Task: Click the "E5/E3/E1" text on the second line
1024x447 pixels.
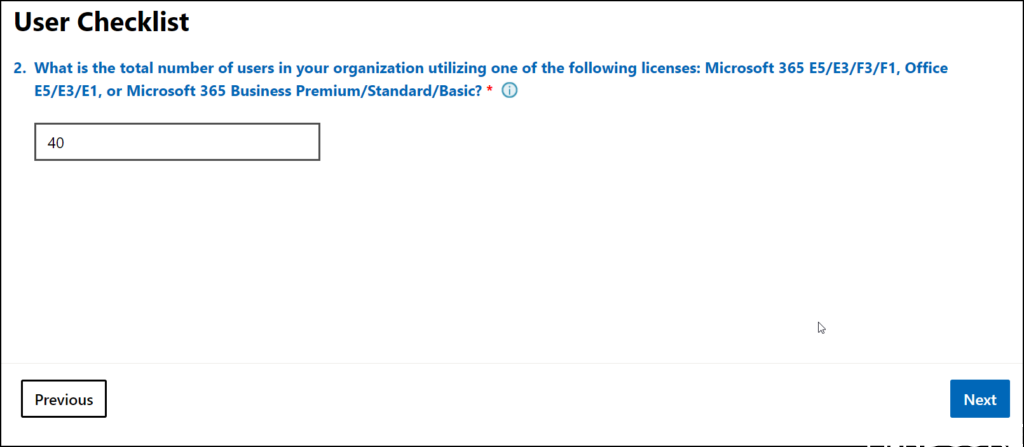Action: 67,91
